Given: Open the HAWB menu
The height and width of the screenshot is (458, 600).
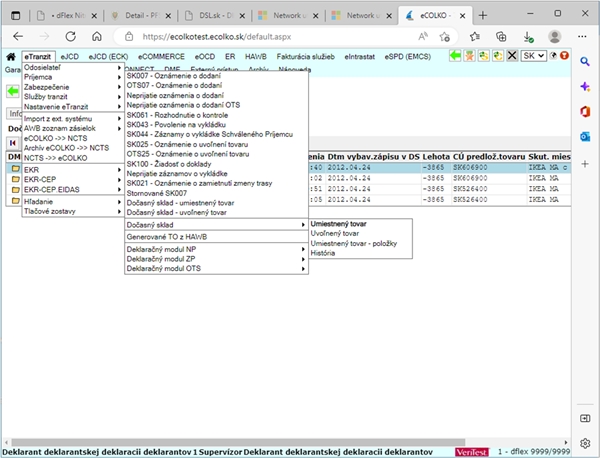Looking at the screenshot, I should (x=256, y=57).
